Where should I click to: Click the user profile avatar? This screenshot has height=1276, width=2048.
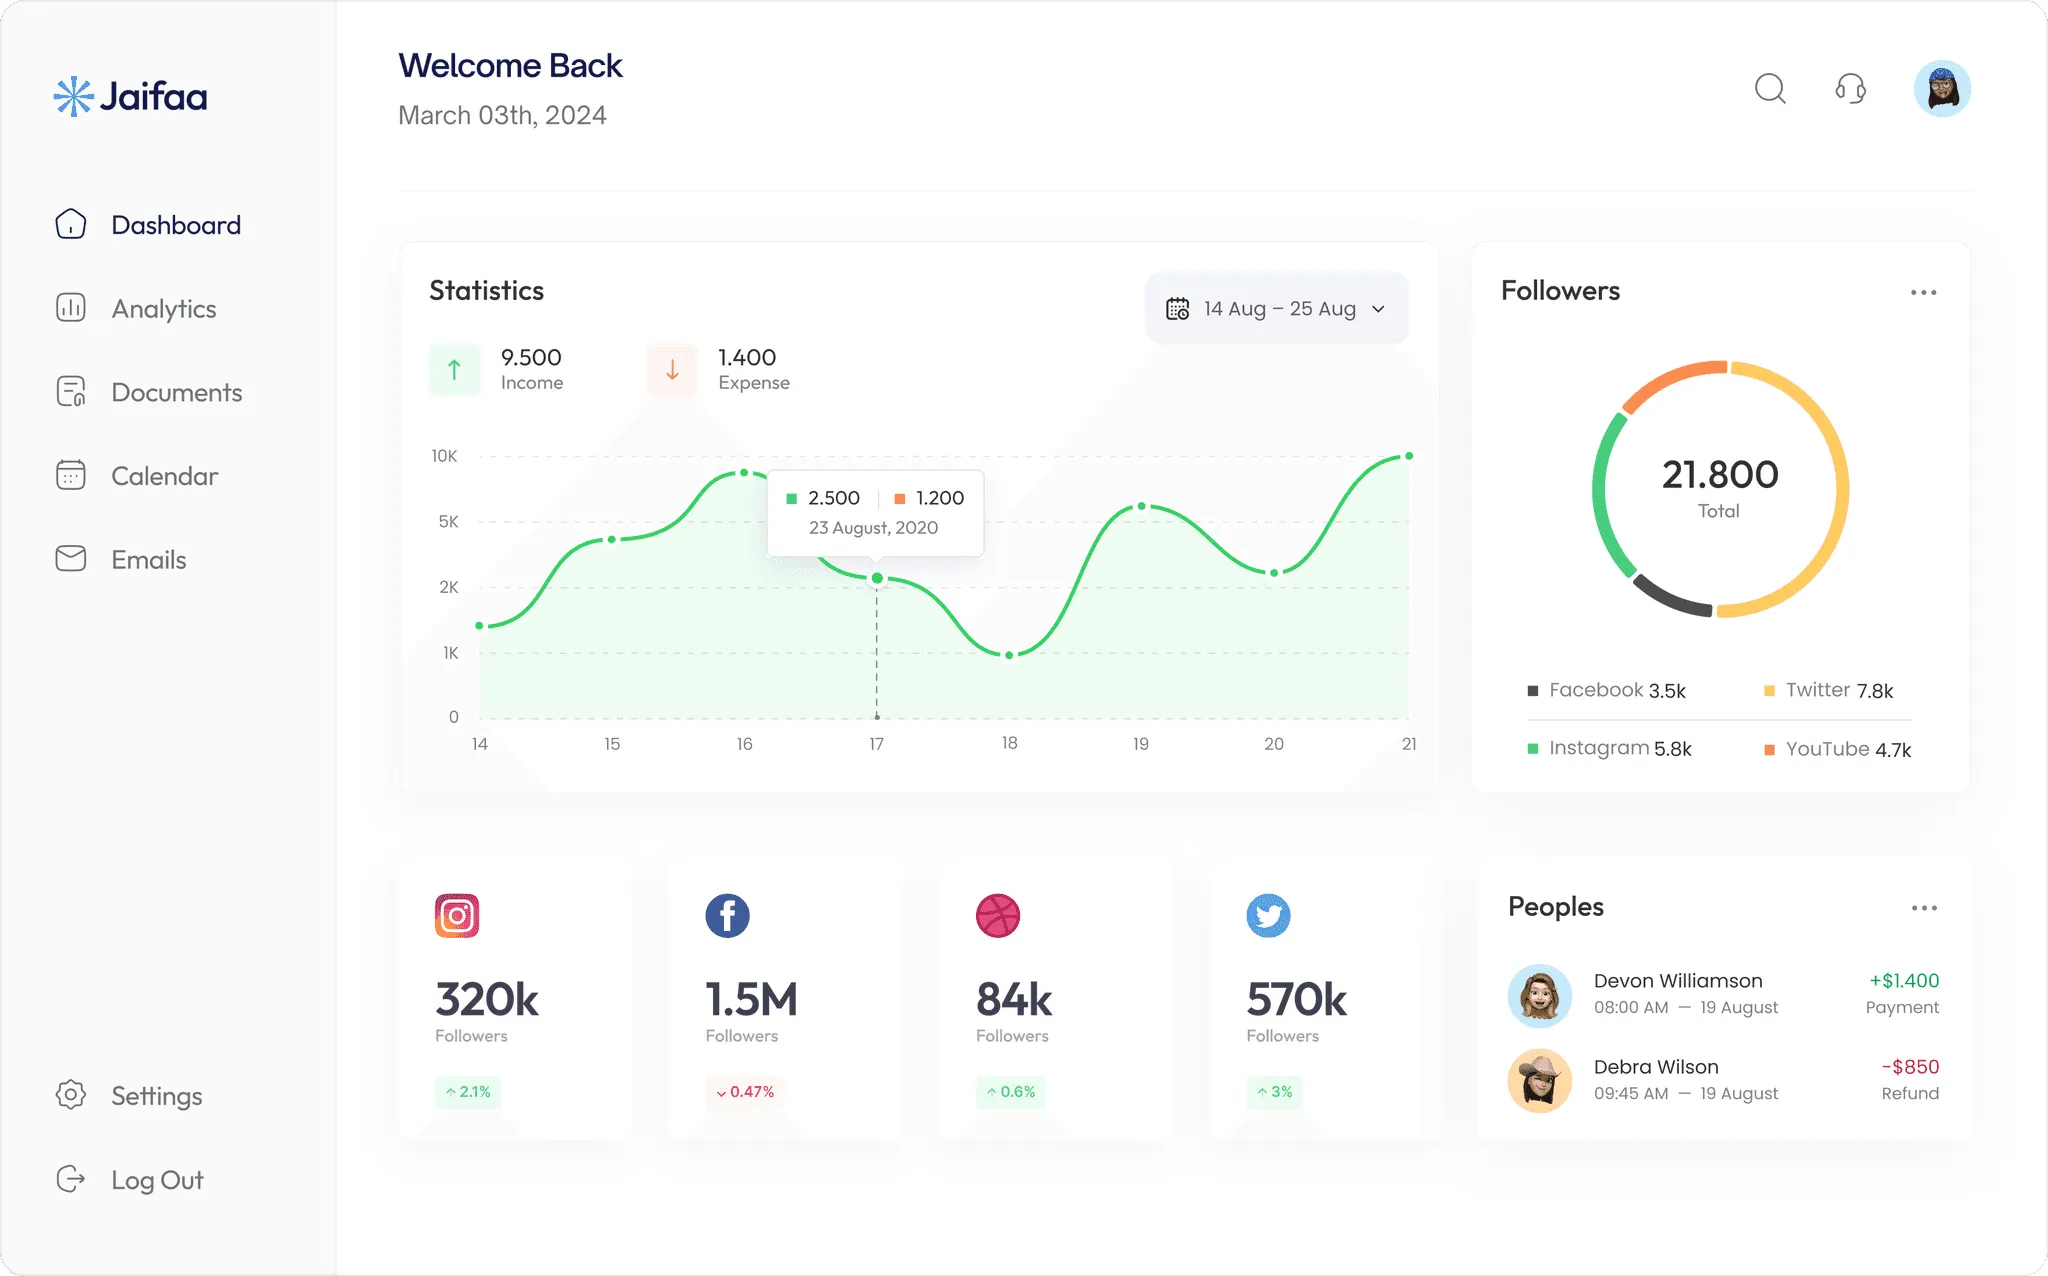(x=1942, y=89)
